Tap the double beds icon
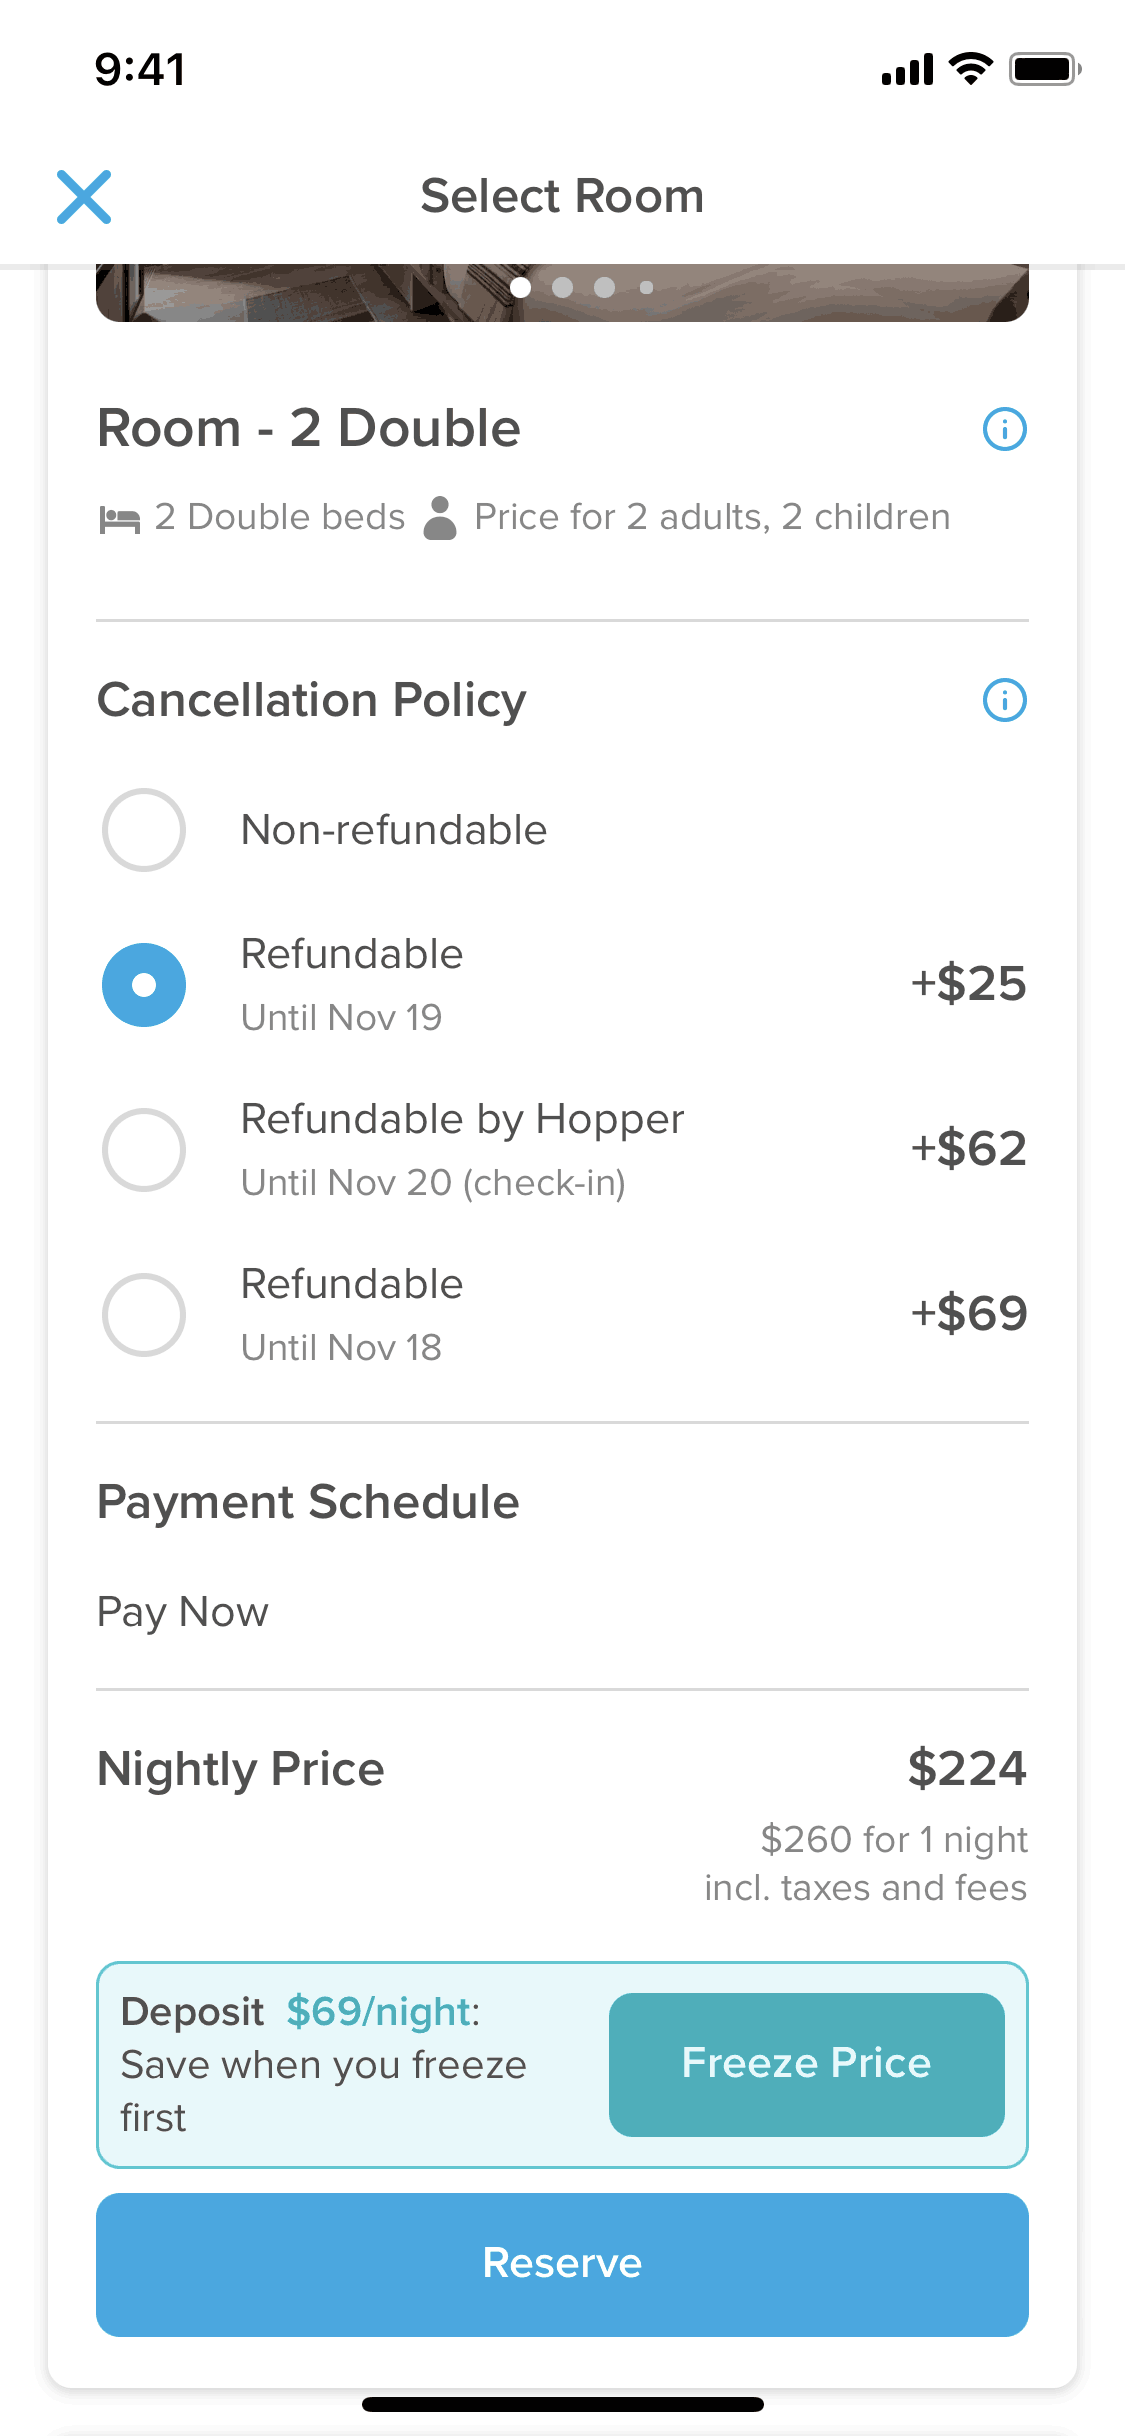This screenshot has height=2436, width=1125. click(120, 519)
